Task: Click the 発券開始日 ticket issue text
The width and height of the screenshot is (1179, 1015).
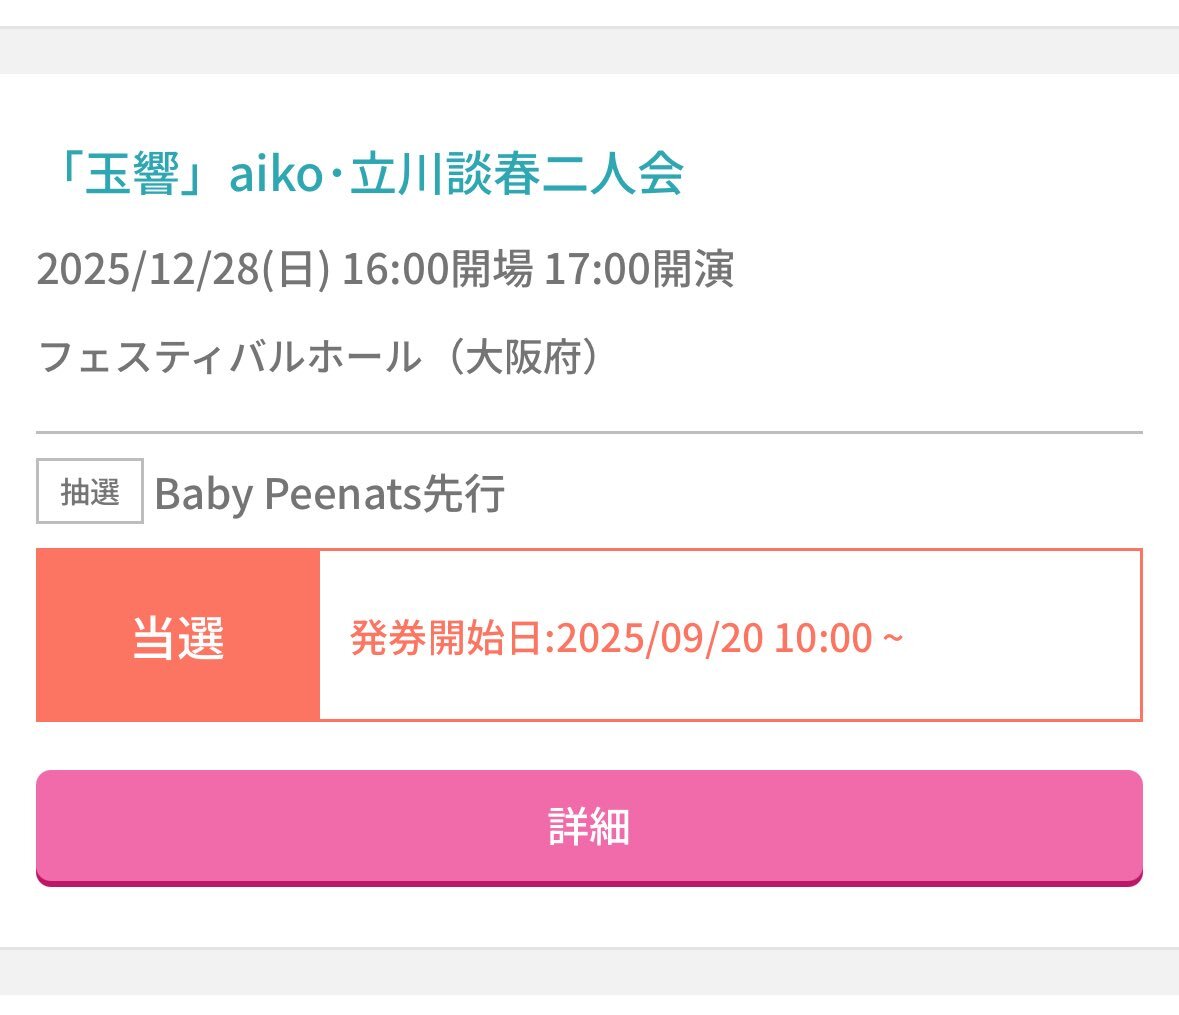Action: click(451, 638)
